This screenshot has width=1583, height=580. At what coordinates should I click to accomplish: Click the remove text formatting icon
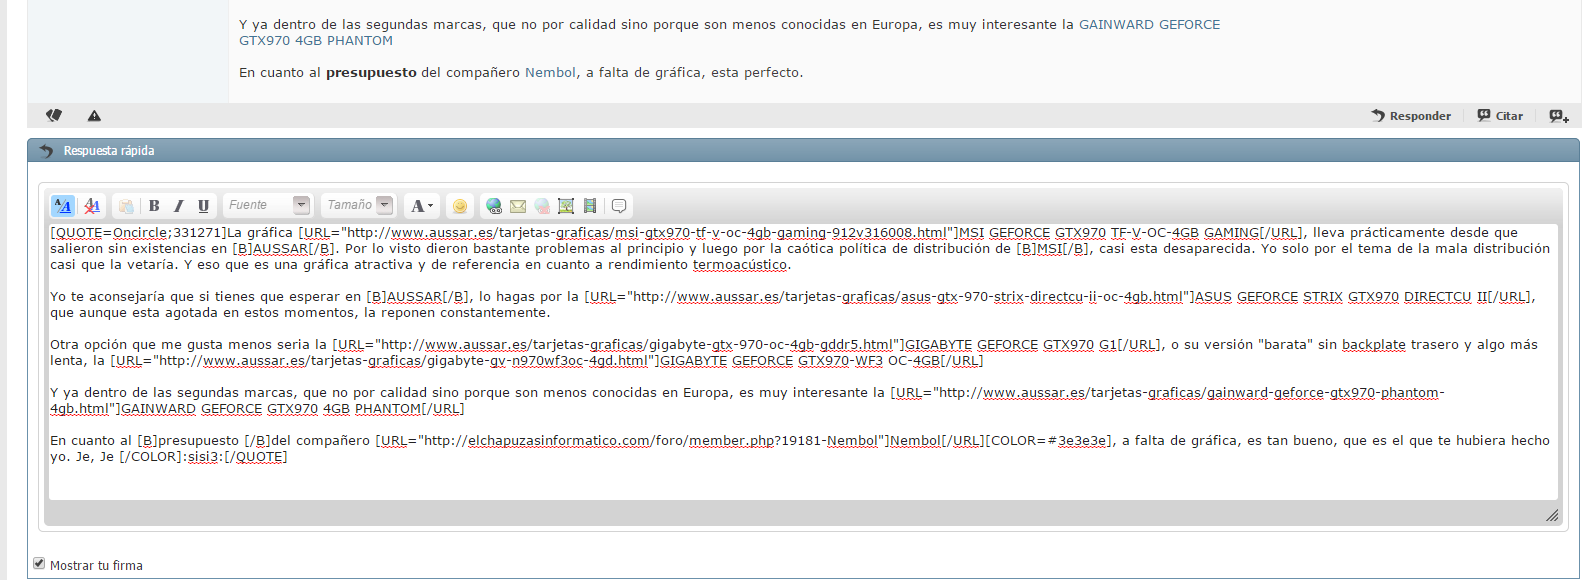(x=92, y=206)
